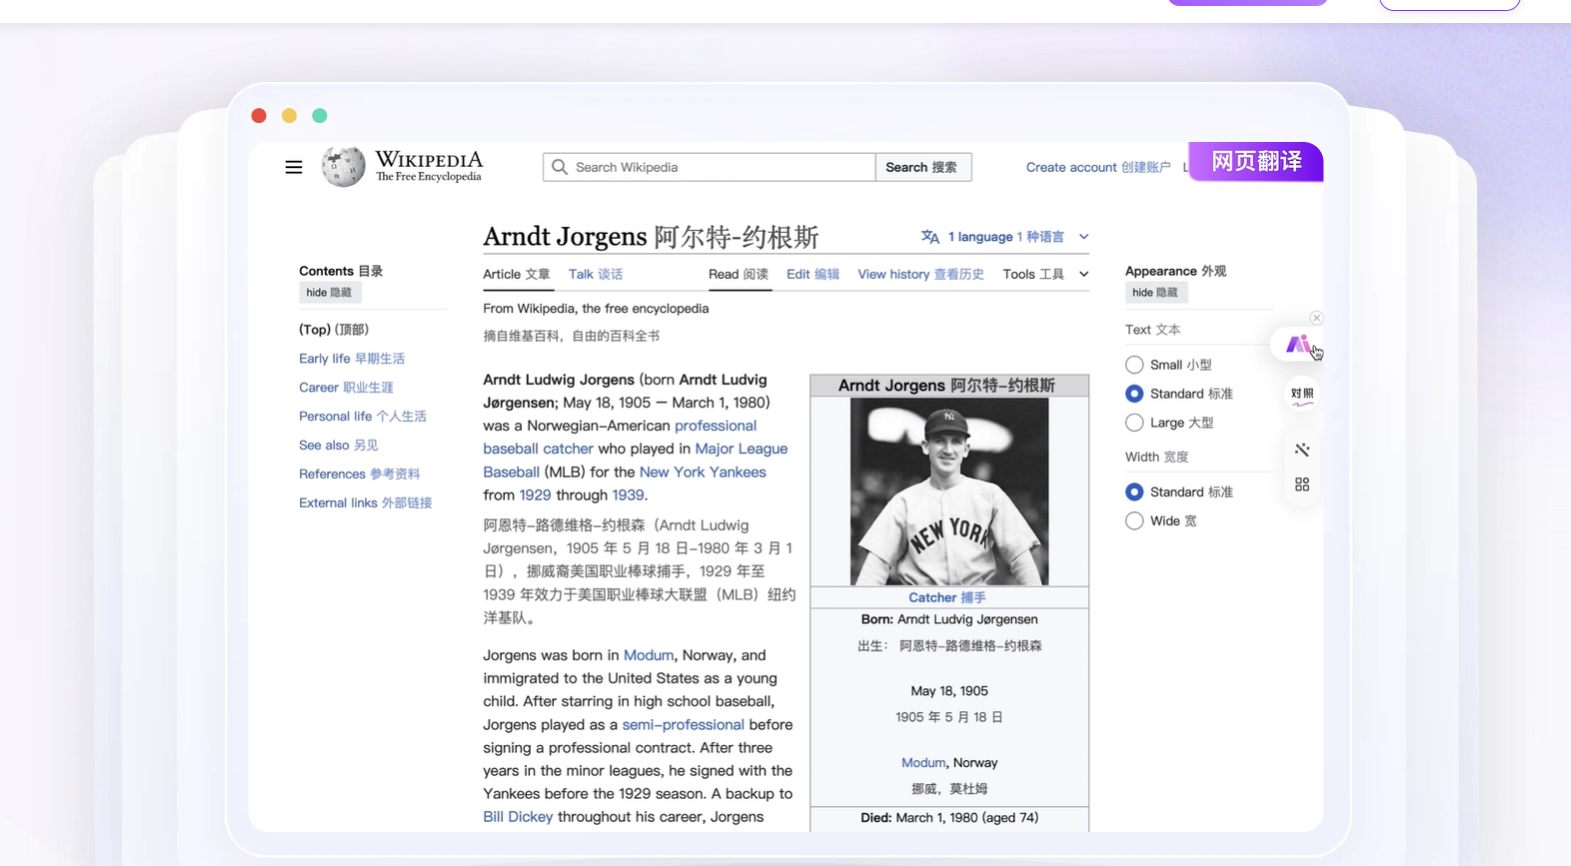Select Large text size radio

pyautogui.click(x=1134, y=423)
